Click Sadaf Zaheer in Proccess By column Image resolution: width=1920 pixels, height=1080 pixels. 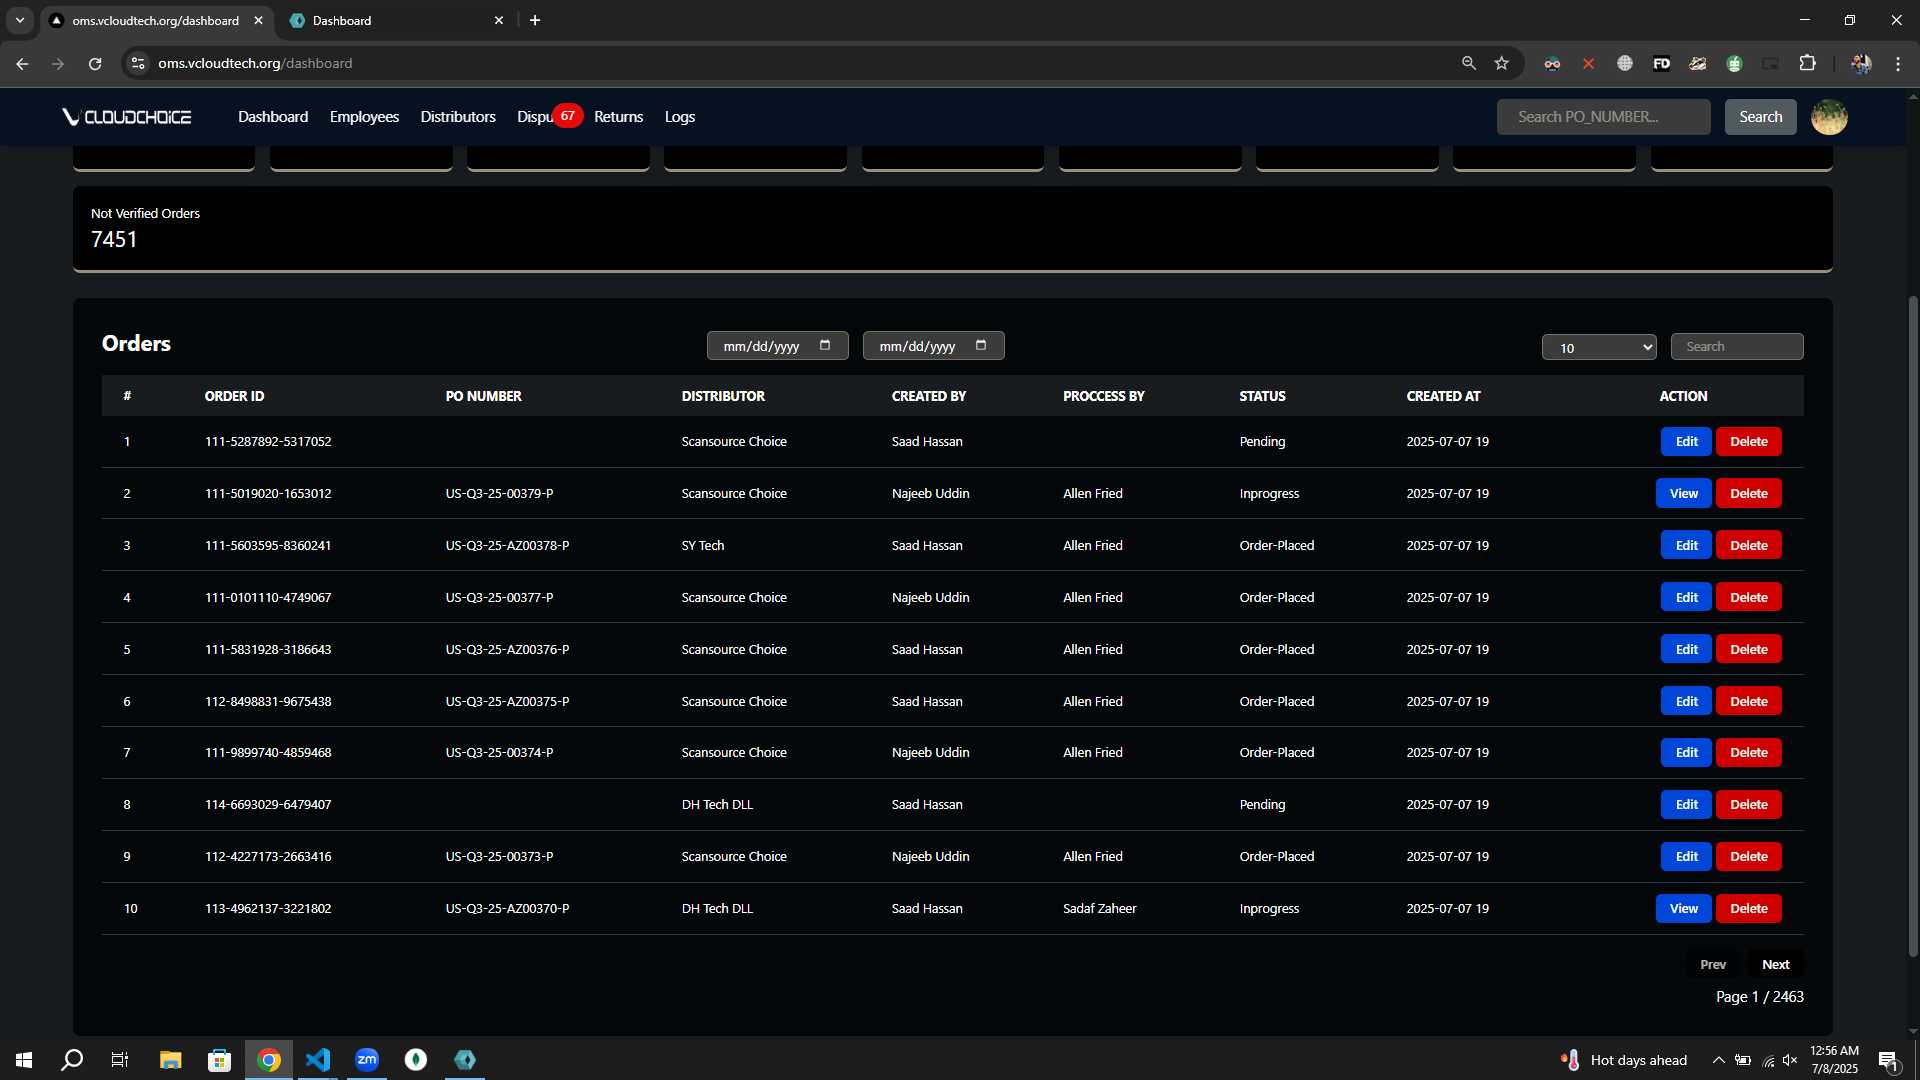click(1099, 908)
